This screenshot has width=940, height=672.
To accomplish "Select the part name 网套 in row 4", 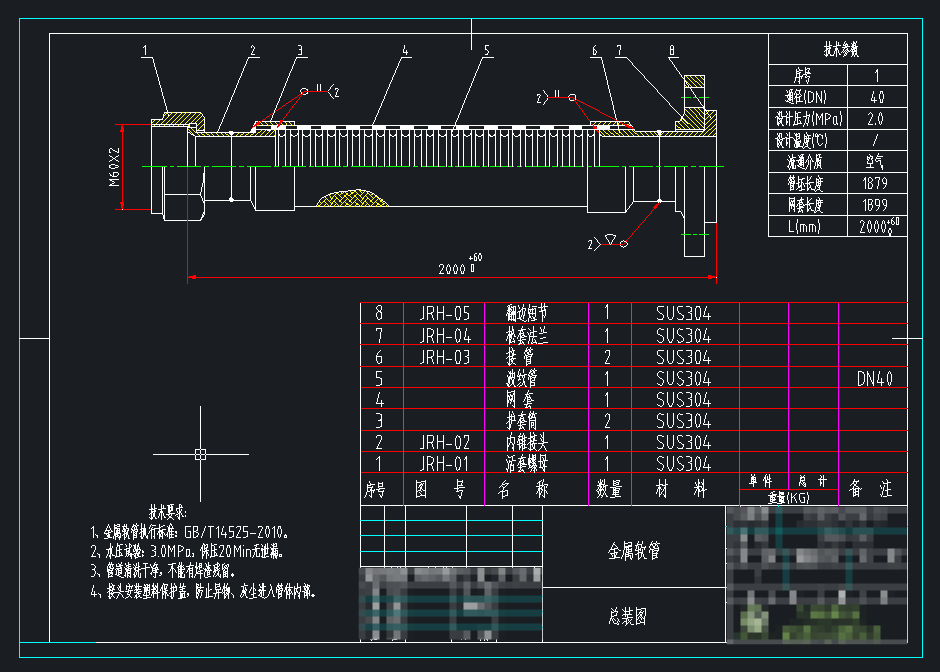I will pos(519,399).
